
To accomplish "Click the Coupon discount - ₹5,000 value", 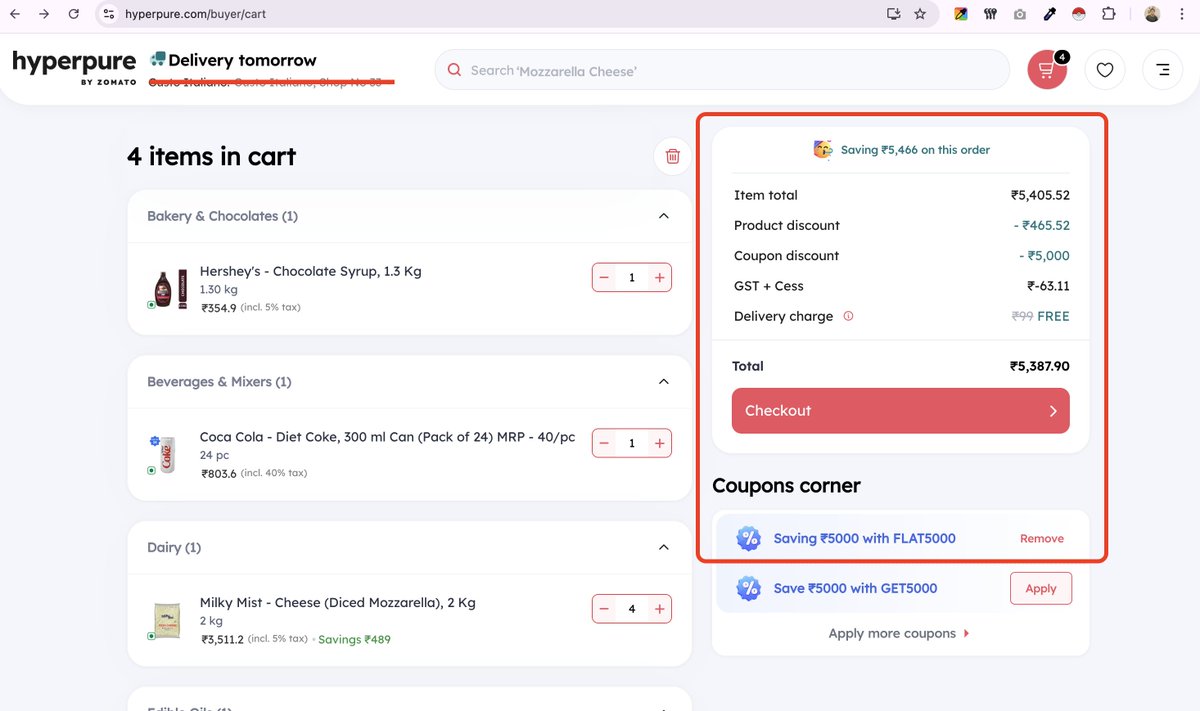I will coord(1044,256).
